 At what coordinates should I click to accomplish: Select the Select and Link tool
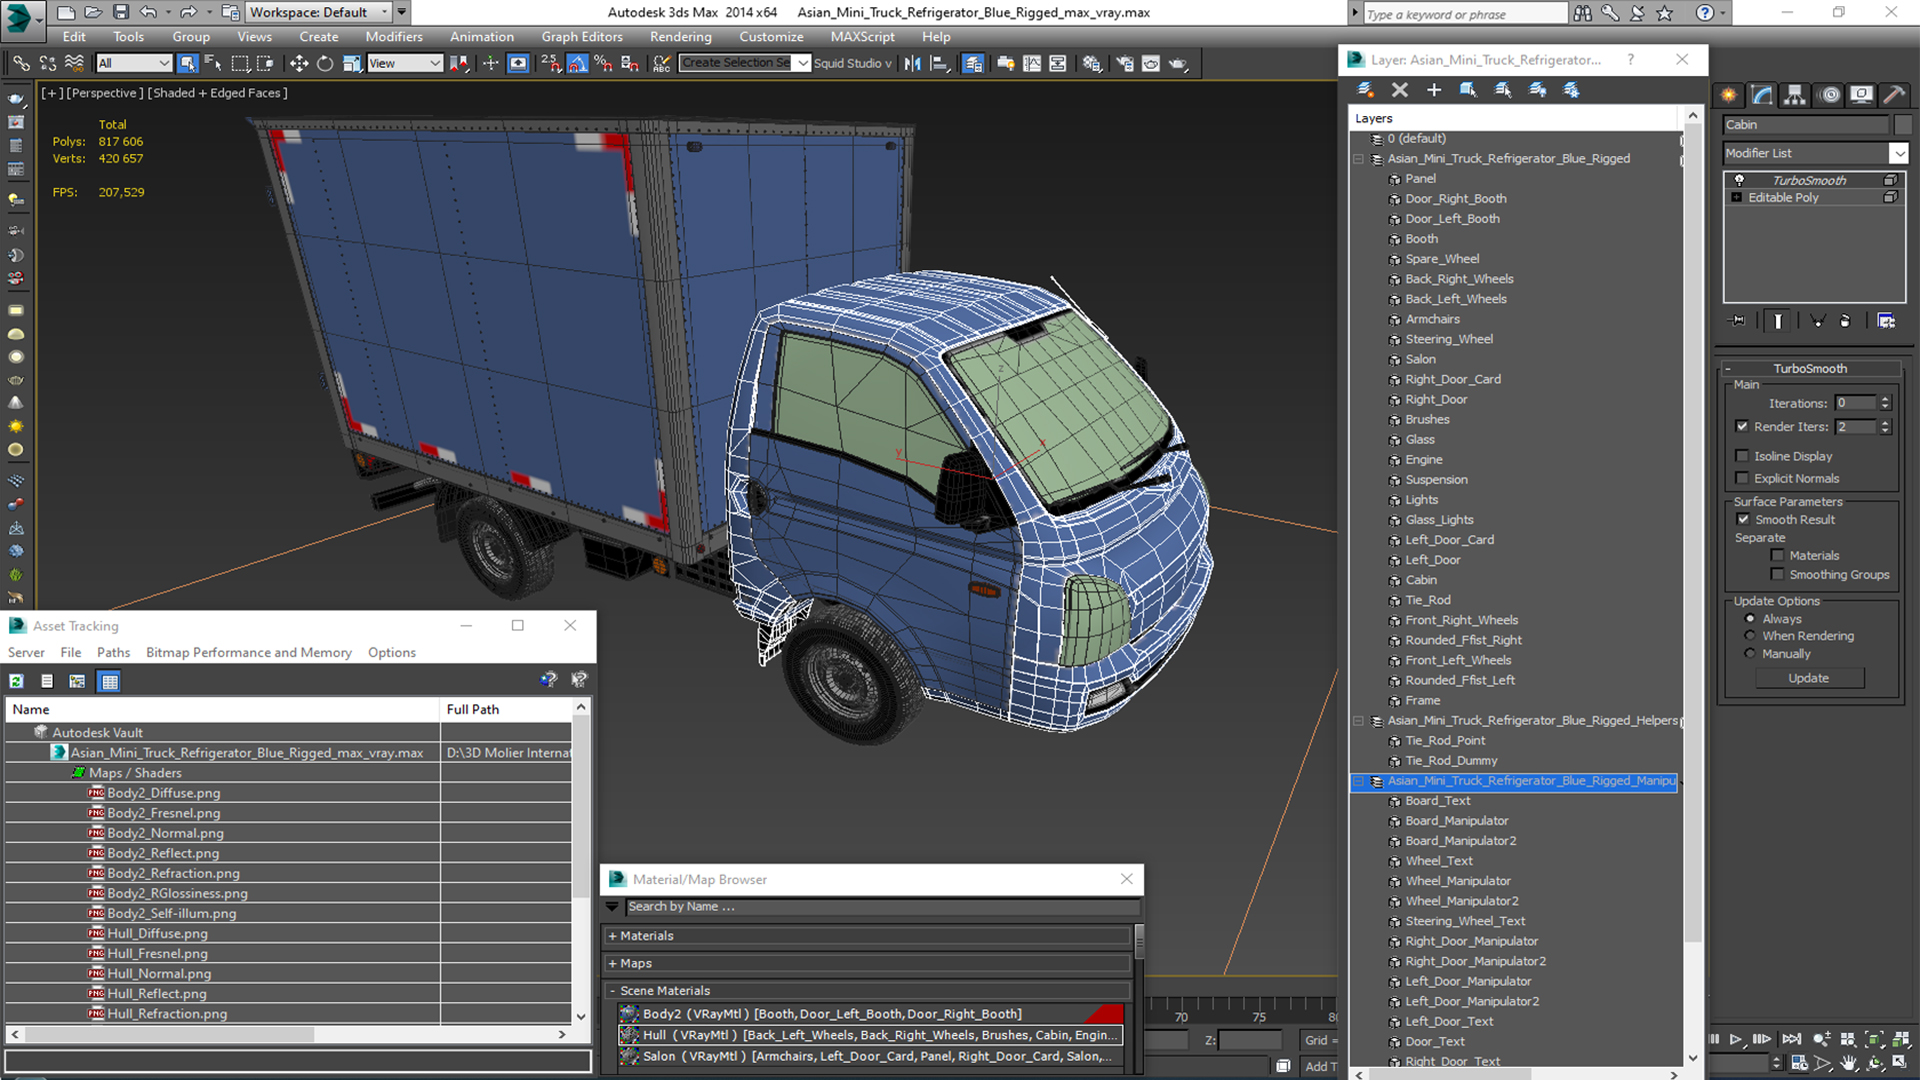tap(21, 63)
